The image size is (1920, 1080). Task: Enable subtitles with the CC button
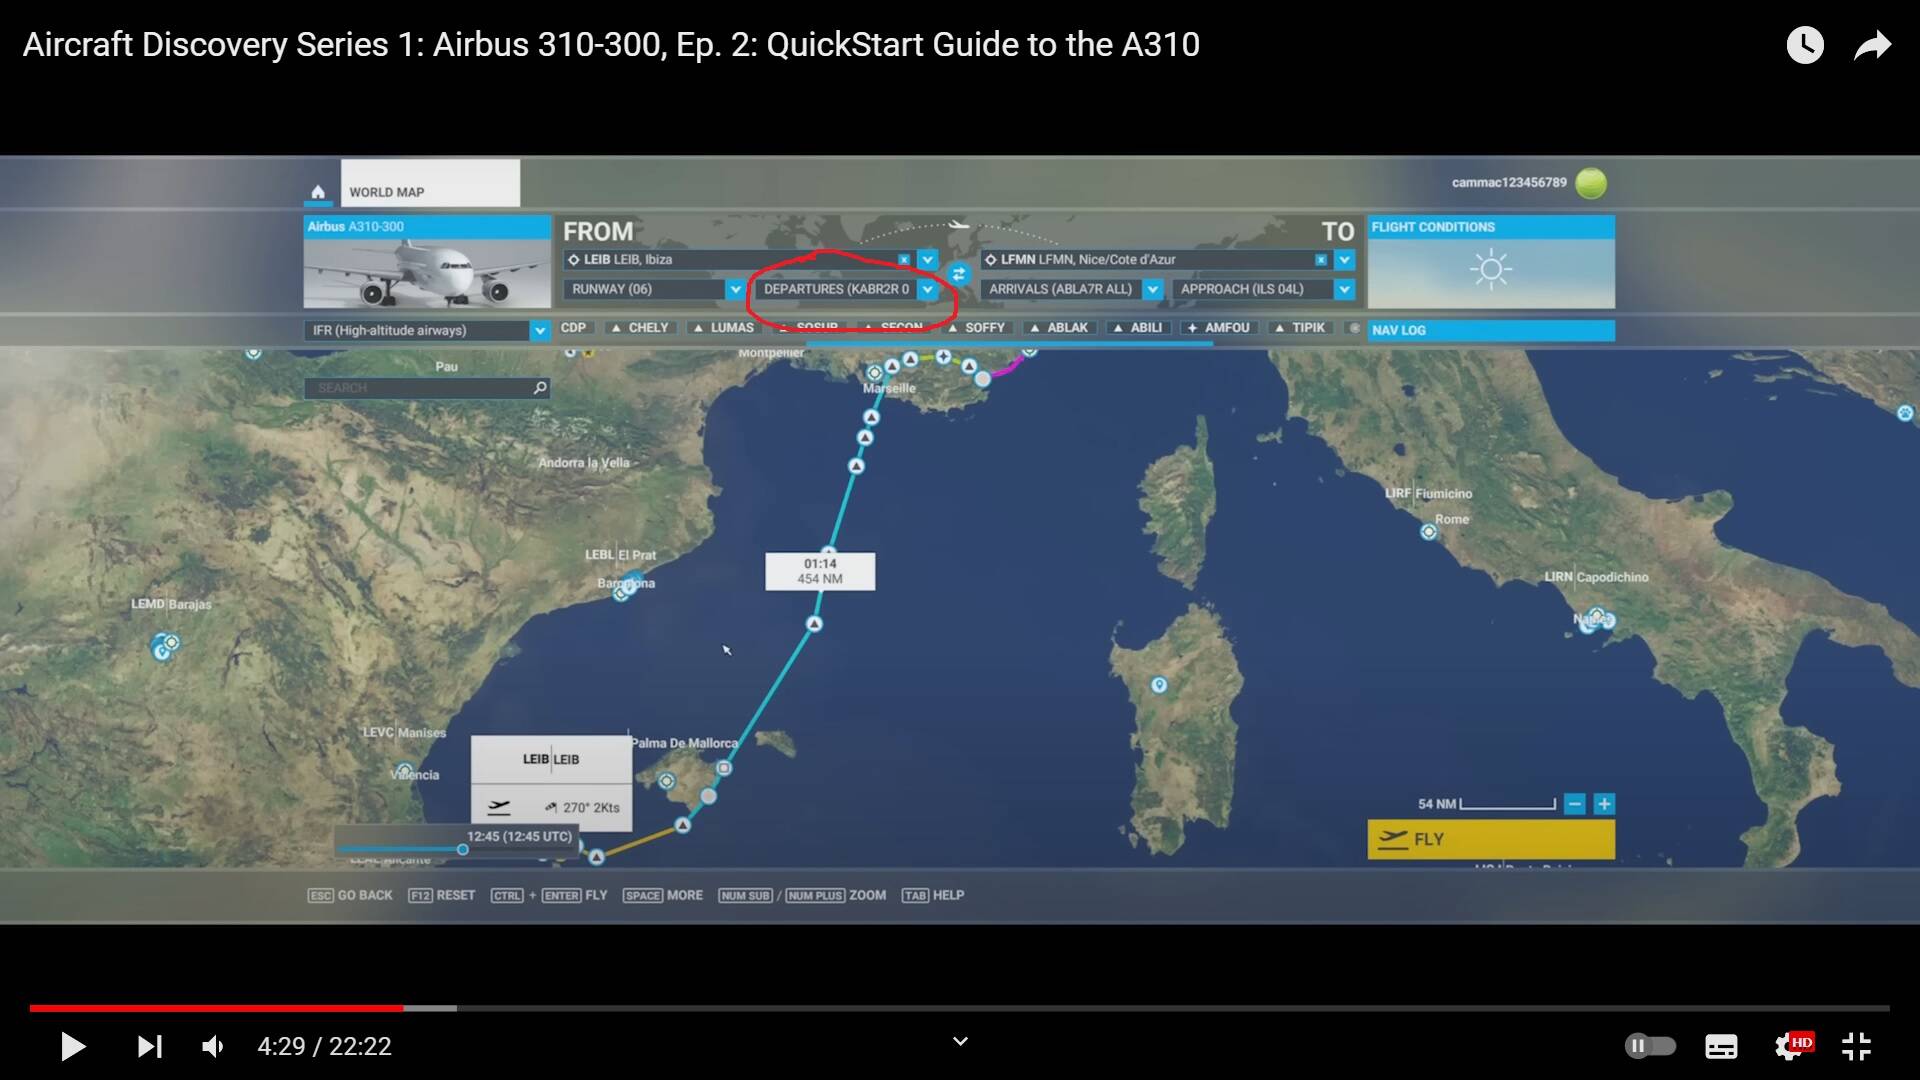coord(1719,1047)
